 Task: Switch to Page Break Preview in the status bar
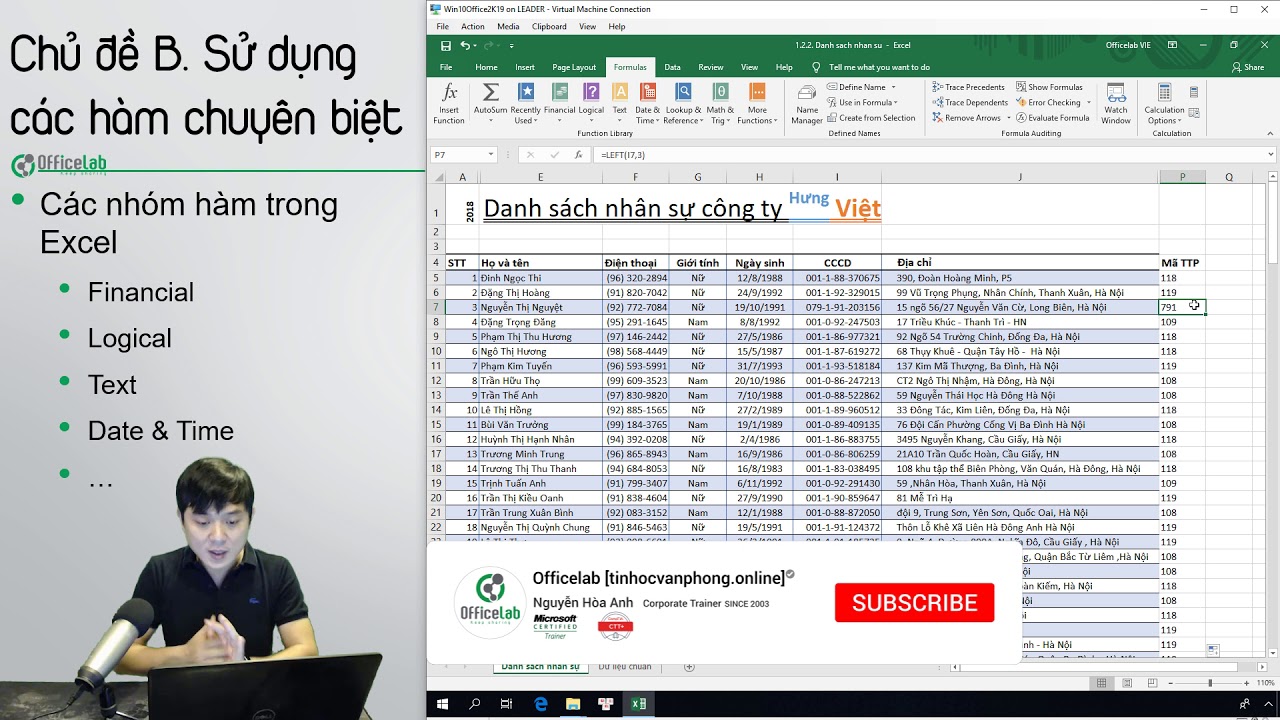[x=1152, y=683]
